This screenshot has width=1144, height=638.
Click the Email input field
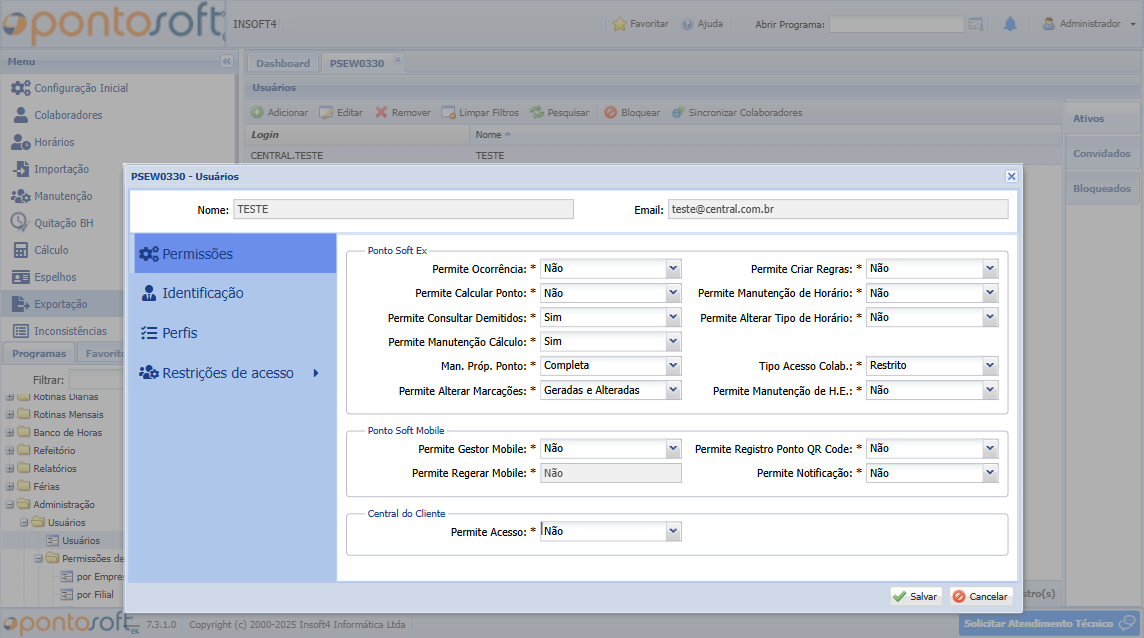click(x=837, y=209)
